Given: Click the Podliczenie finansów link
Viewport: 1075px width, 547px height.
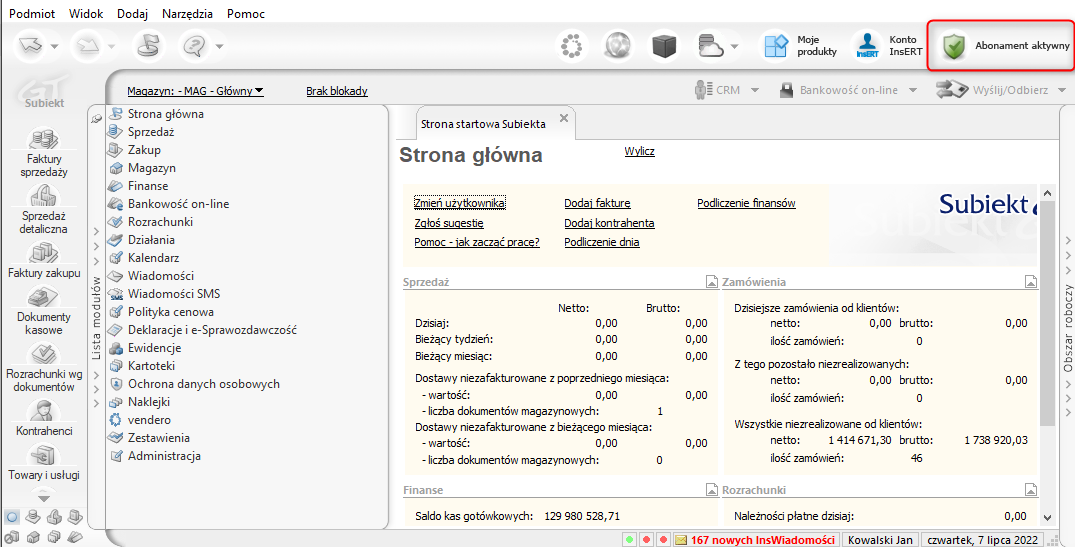Looking at the screenshot, I should [746, 203].
